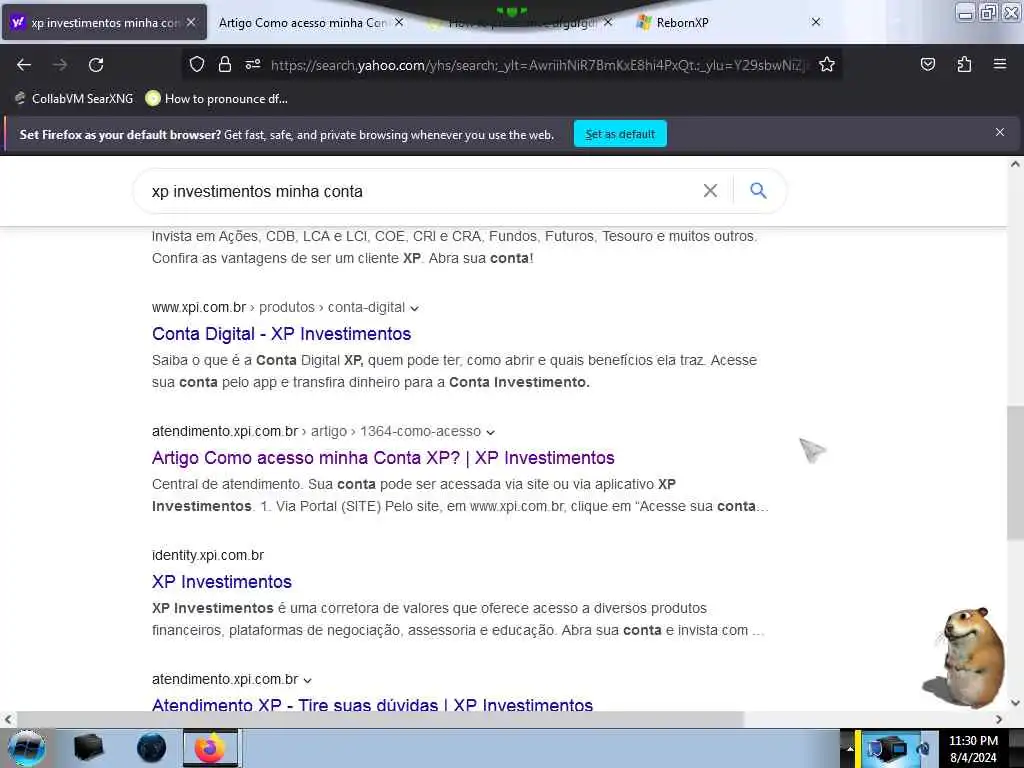The height and width of the screenshot is (768, 1024).
Task: Open the Firefox hamburger application menu
Action: (1000, 64)
